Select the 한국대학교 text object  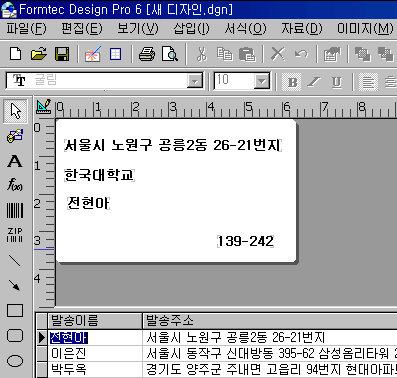[x=99, y=175]
